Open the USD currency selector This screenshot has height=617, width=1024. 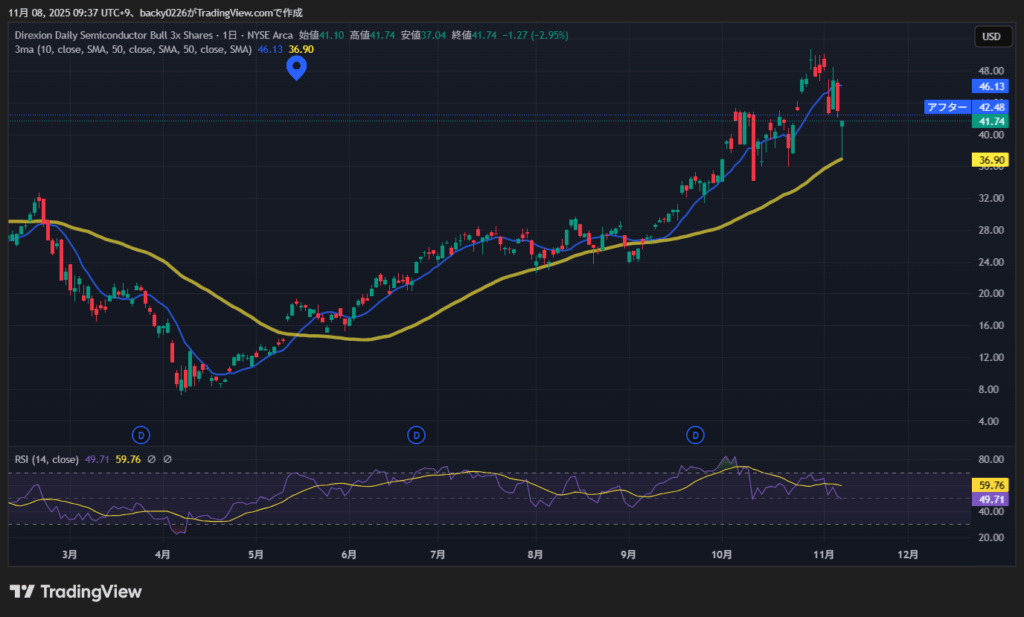point(991,37)
